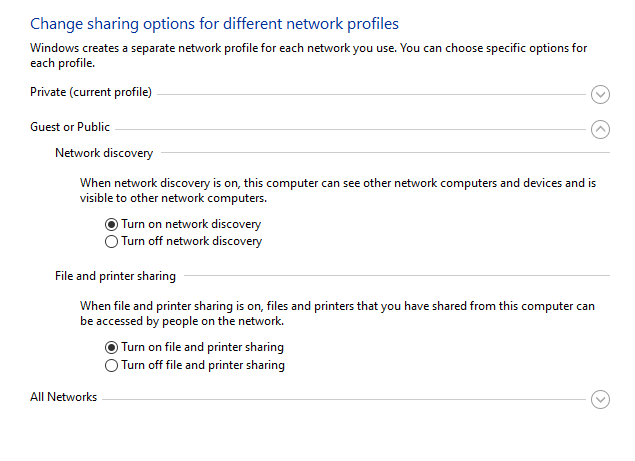635x461 pixels.
Task: Expand the Private (current profile) chevron
Action: pos(600,94)
